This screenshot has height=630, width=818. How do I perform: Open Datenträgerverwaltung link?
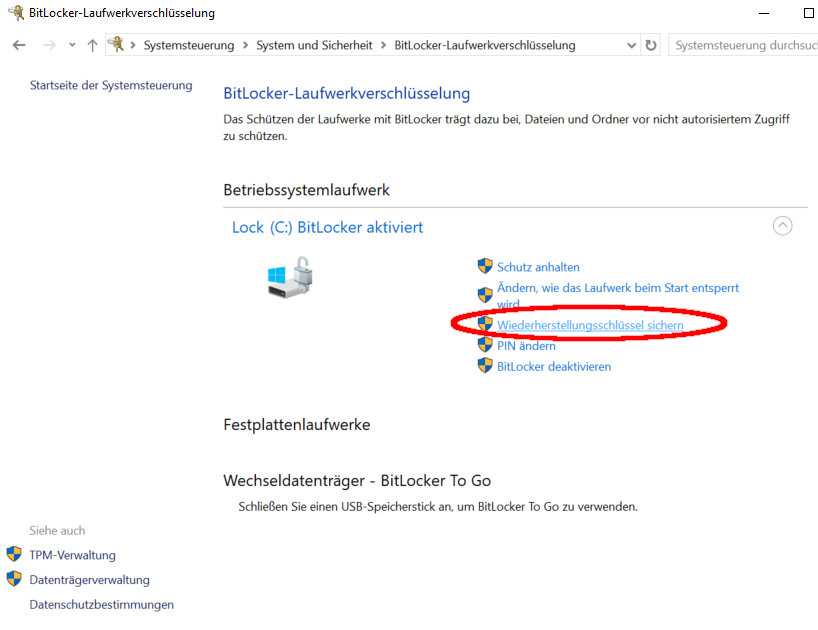tap(89, 580)
